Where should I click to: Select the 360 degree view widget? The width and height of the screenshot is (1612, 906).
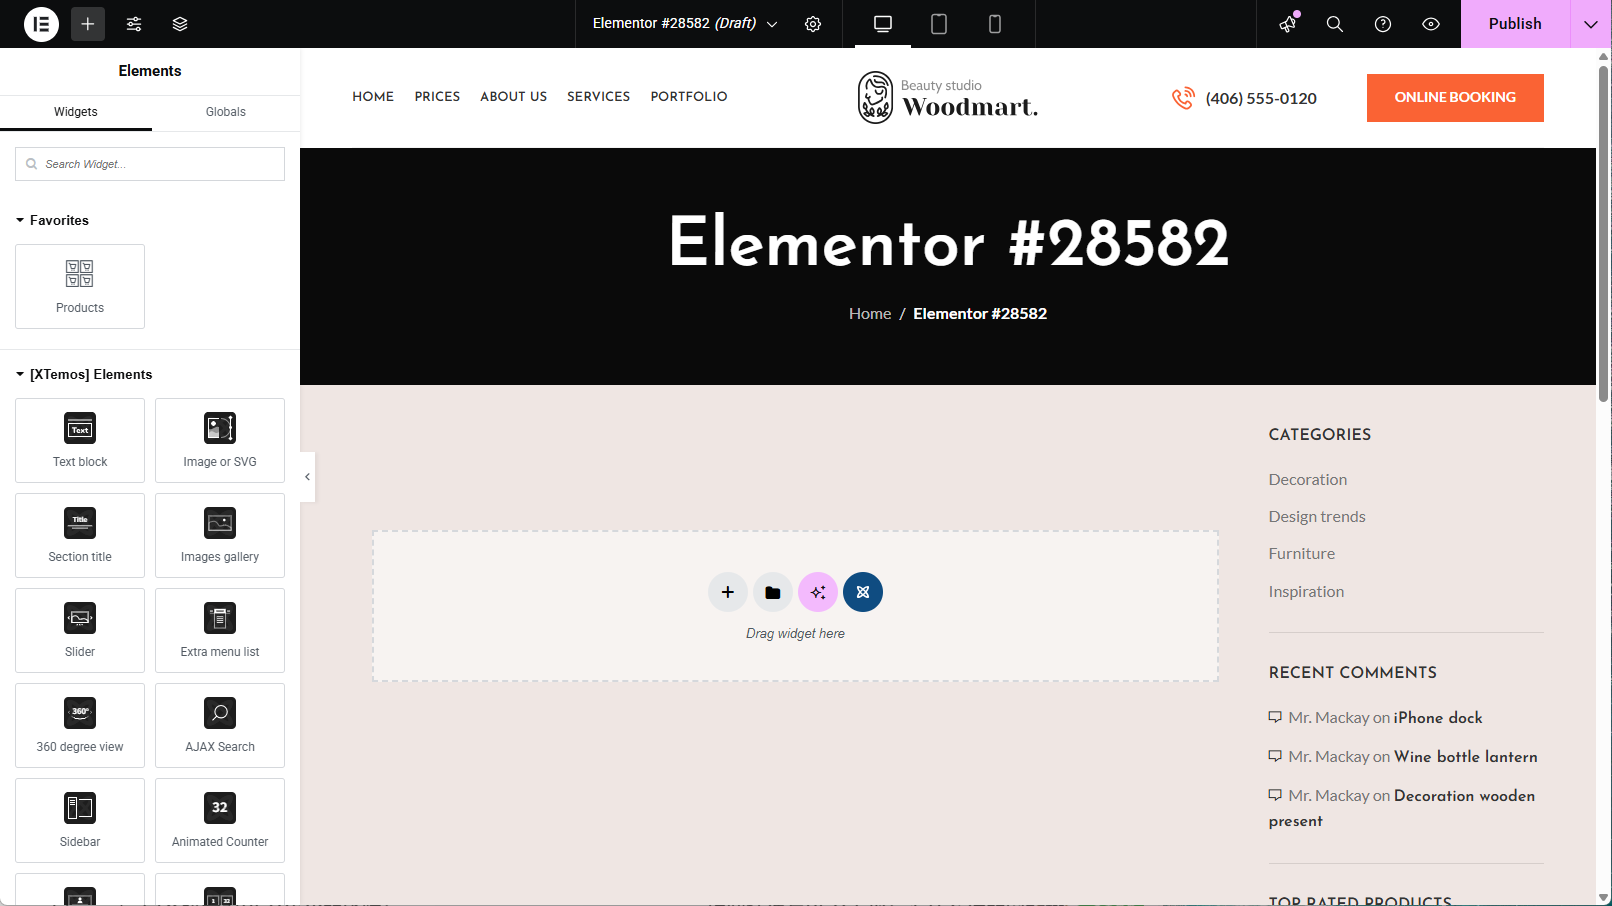(79, 725)
